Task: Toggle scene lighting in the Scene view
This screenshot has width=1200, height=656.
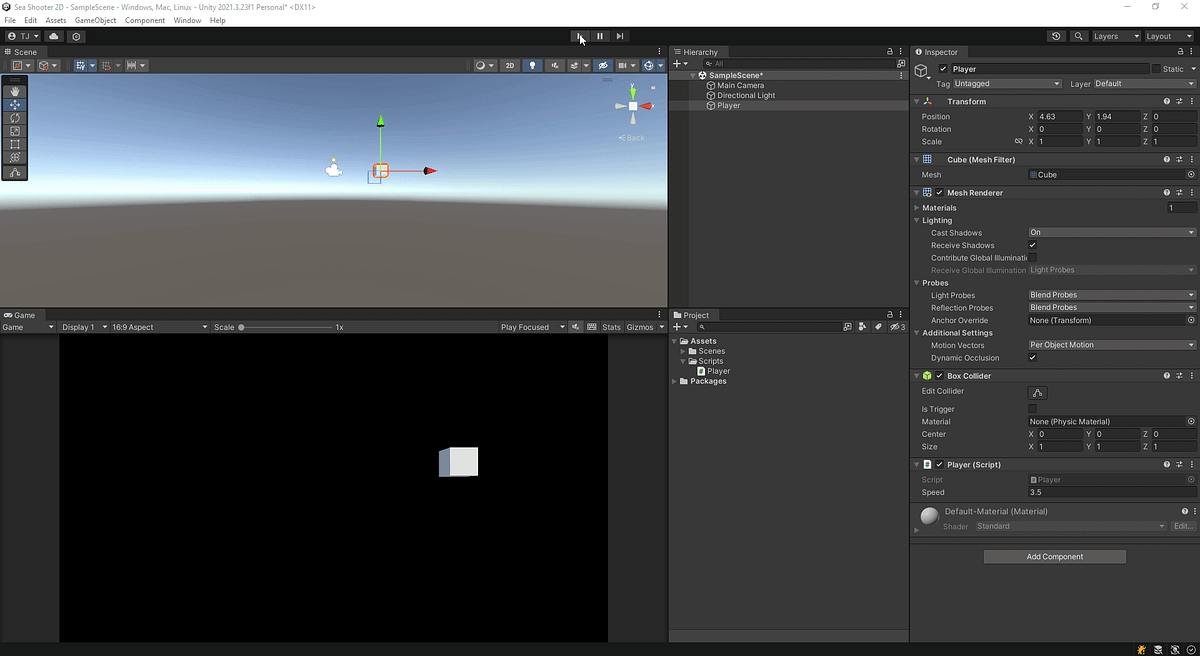Action: click(x=532, y=65)
